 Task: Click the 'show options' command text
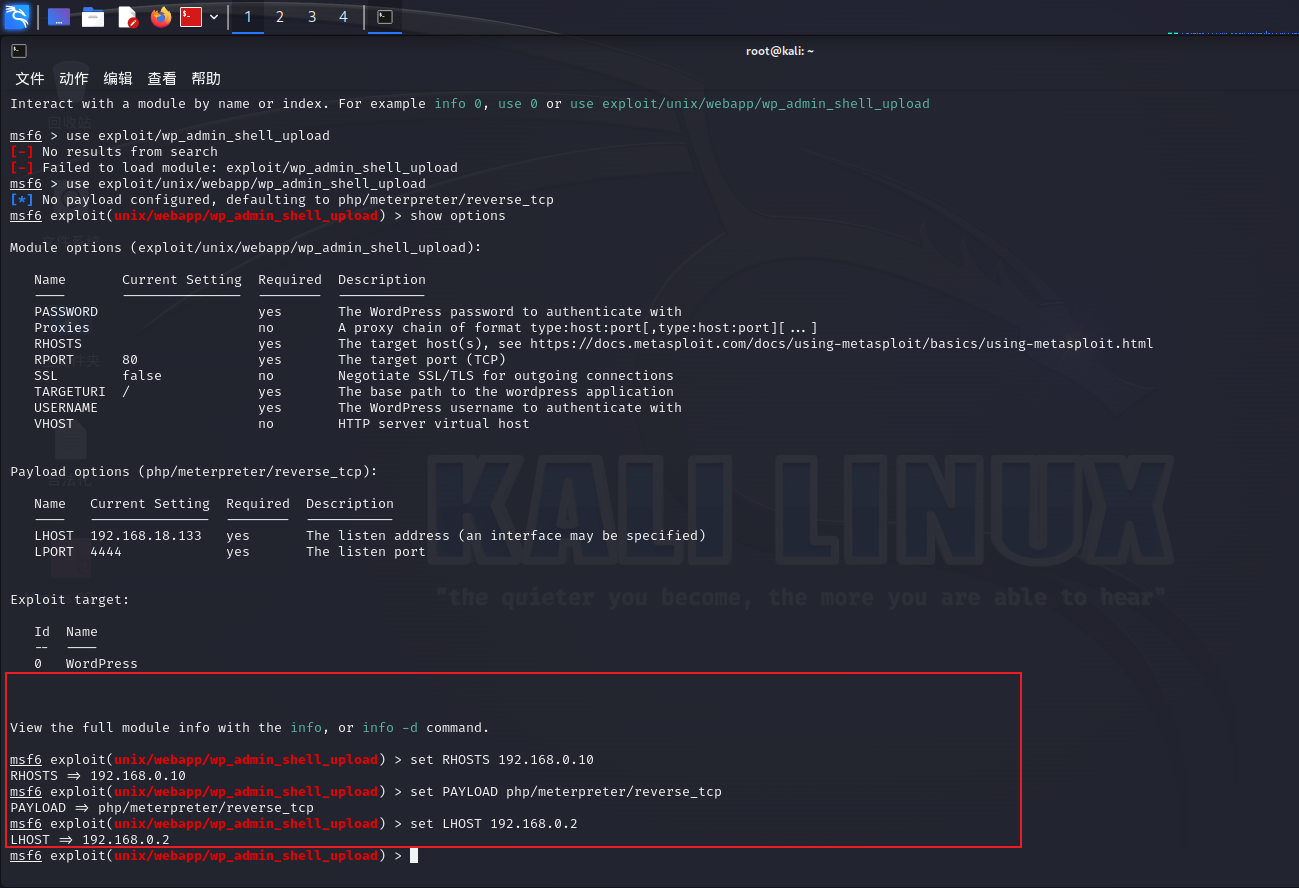(x=458, y=216)
